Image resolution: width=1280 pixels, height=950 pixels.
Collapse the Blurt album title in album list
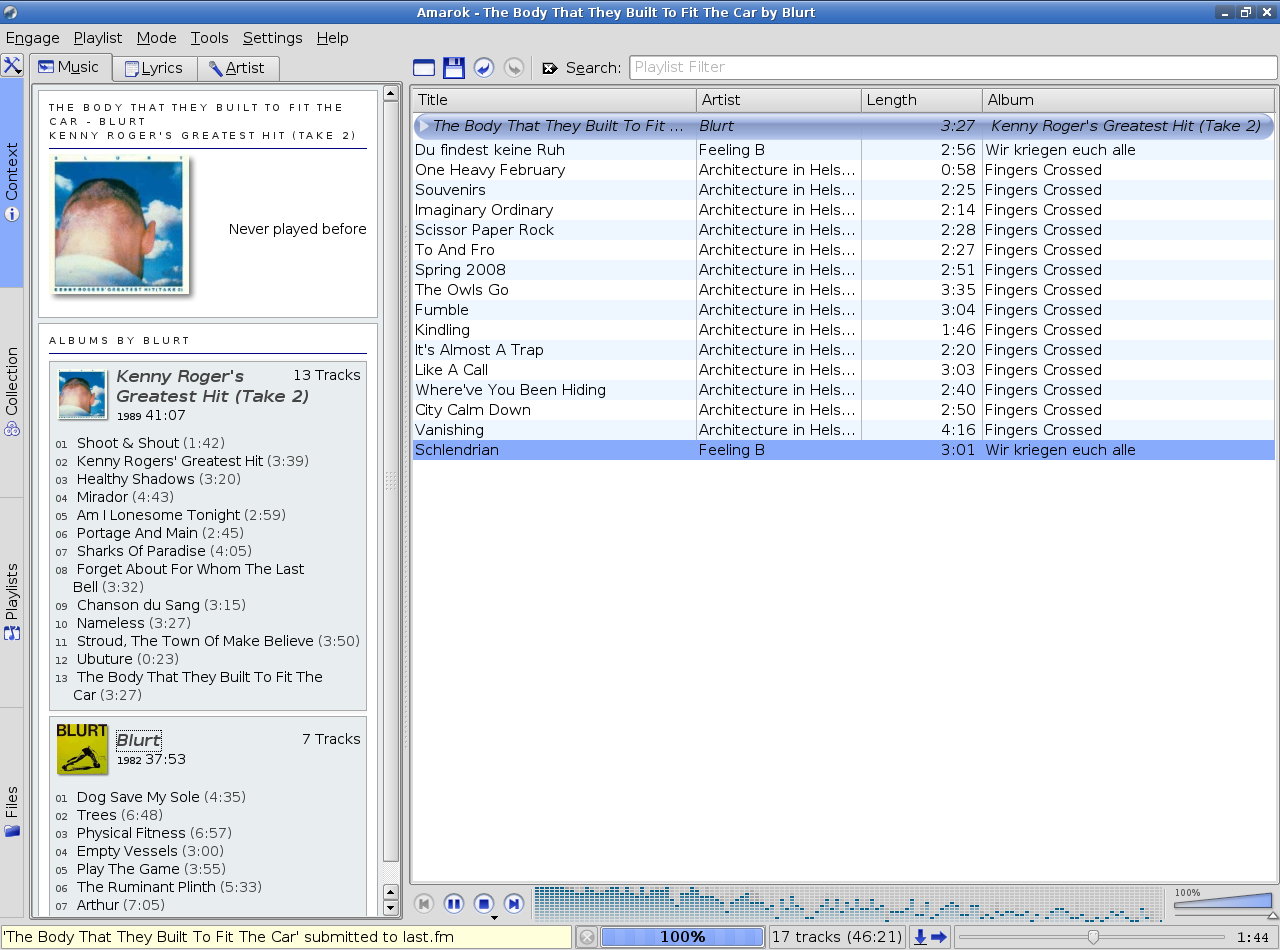pos(138,740)
